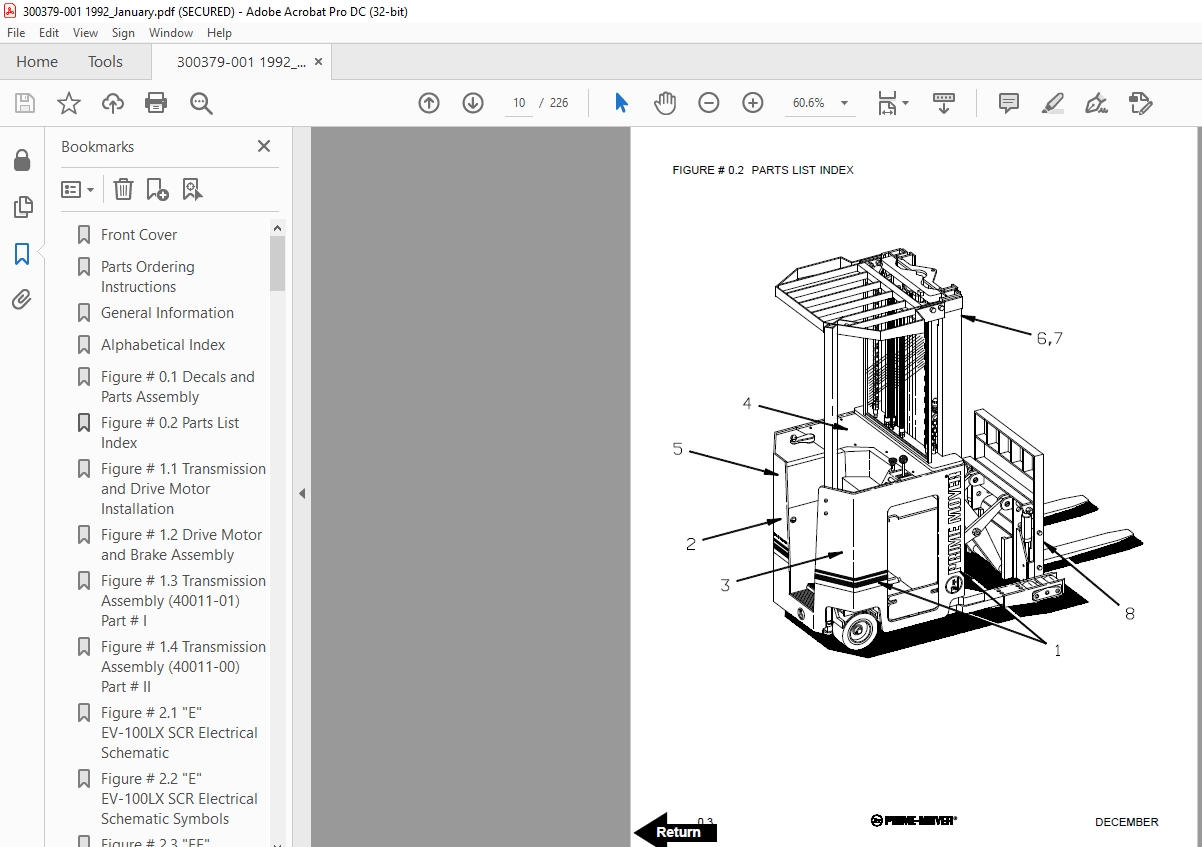Screen dimensions: 1202x847
Task: Add a comment sticky note
Action: [x=1009, y=103]
